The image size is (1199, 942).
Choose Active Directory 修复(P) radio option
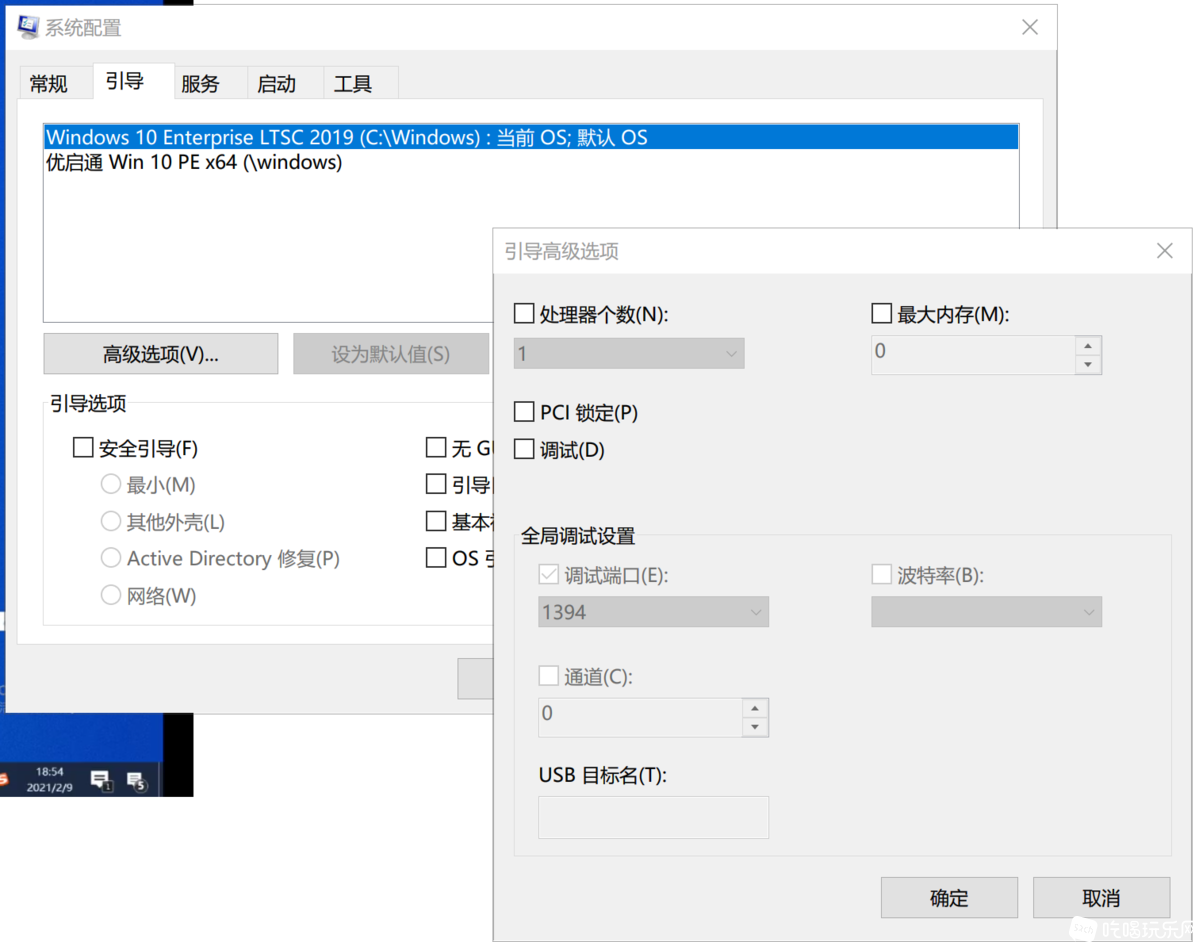(x=111, y=557)
